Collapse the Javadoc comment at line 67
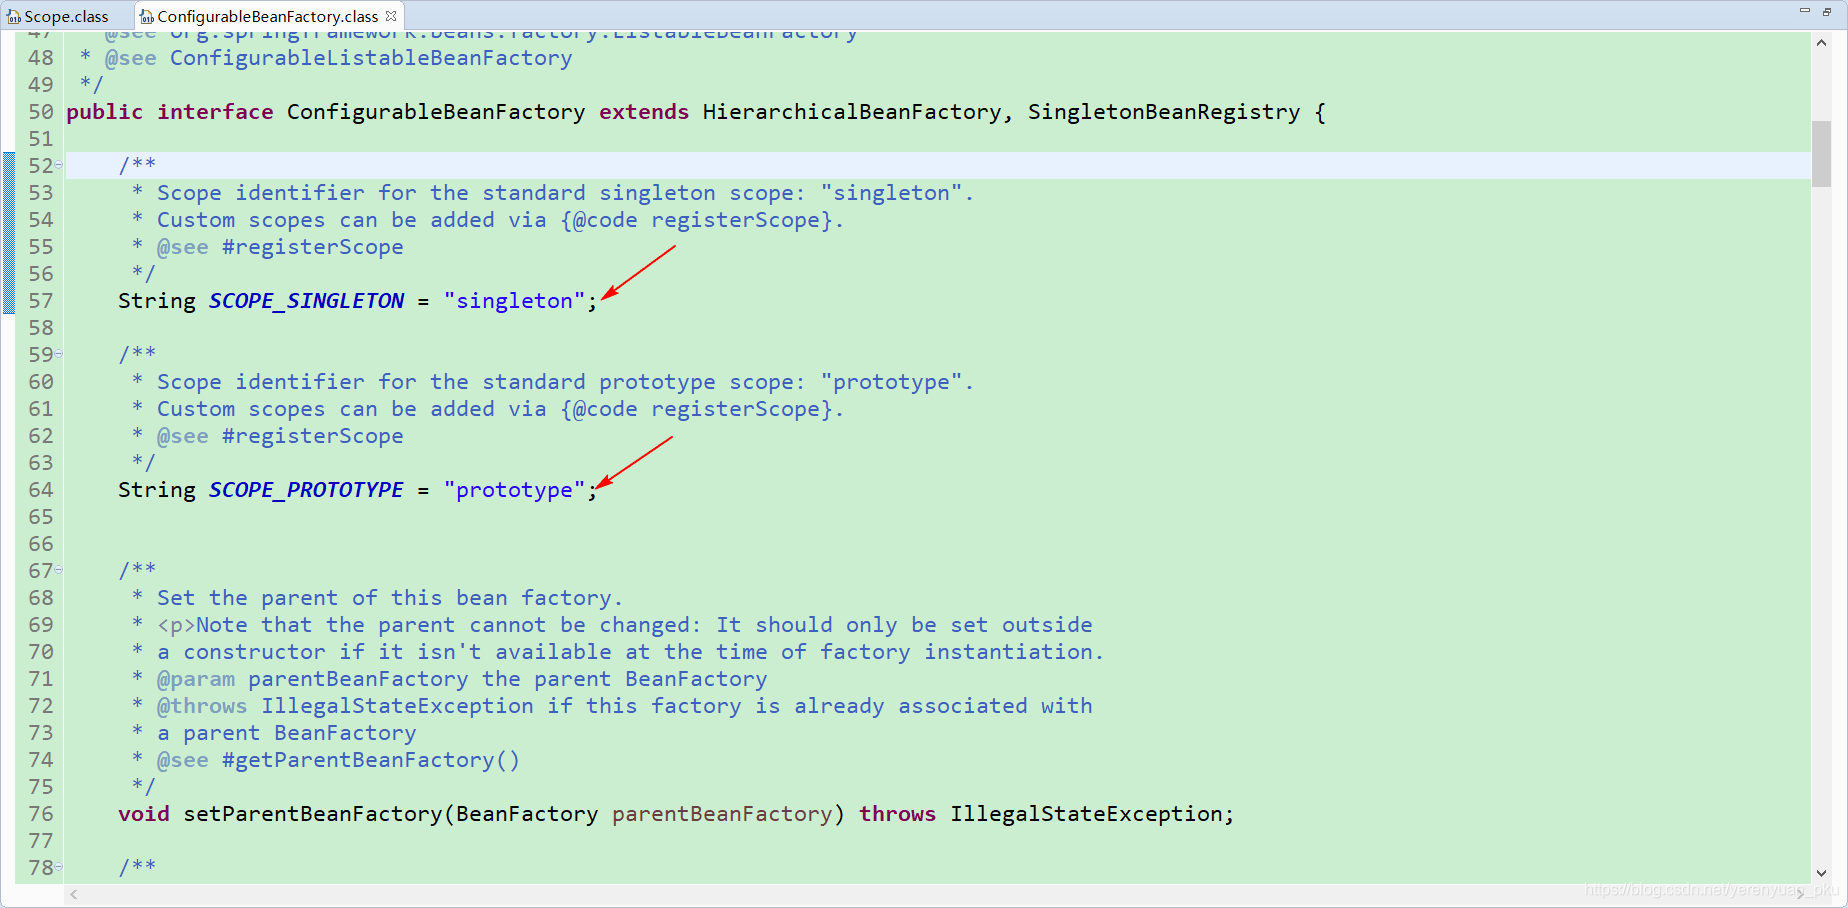Viewport: 1848px width, 908px height. (59, 570)
